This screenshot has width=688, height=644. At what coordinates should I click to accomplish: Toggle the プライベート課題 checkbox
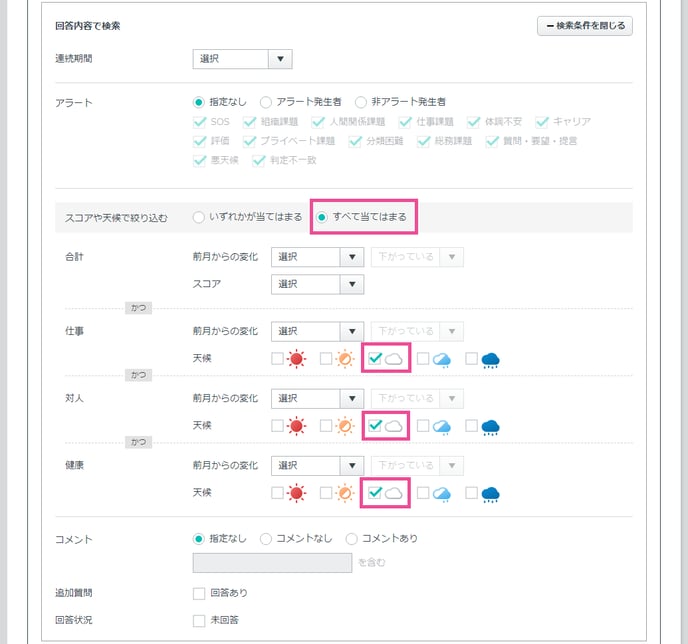pos(250,141)
